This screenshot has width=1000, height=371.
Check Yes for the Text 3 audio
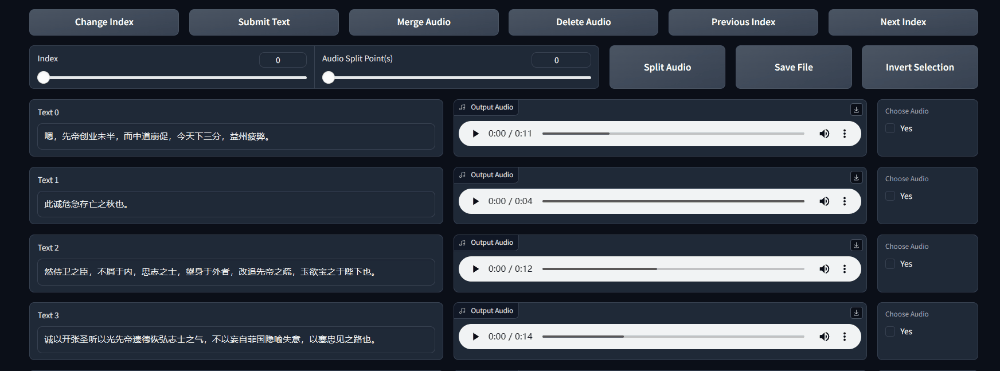(x=890, y=331)
